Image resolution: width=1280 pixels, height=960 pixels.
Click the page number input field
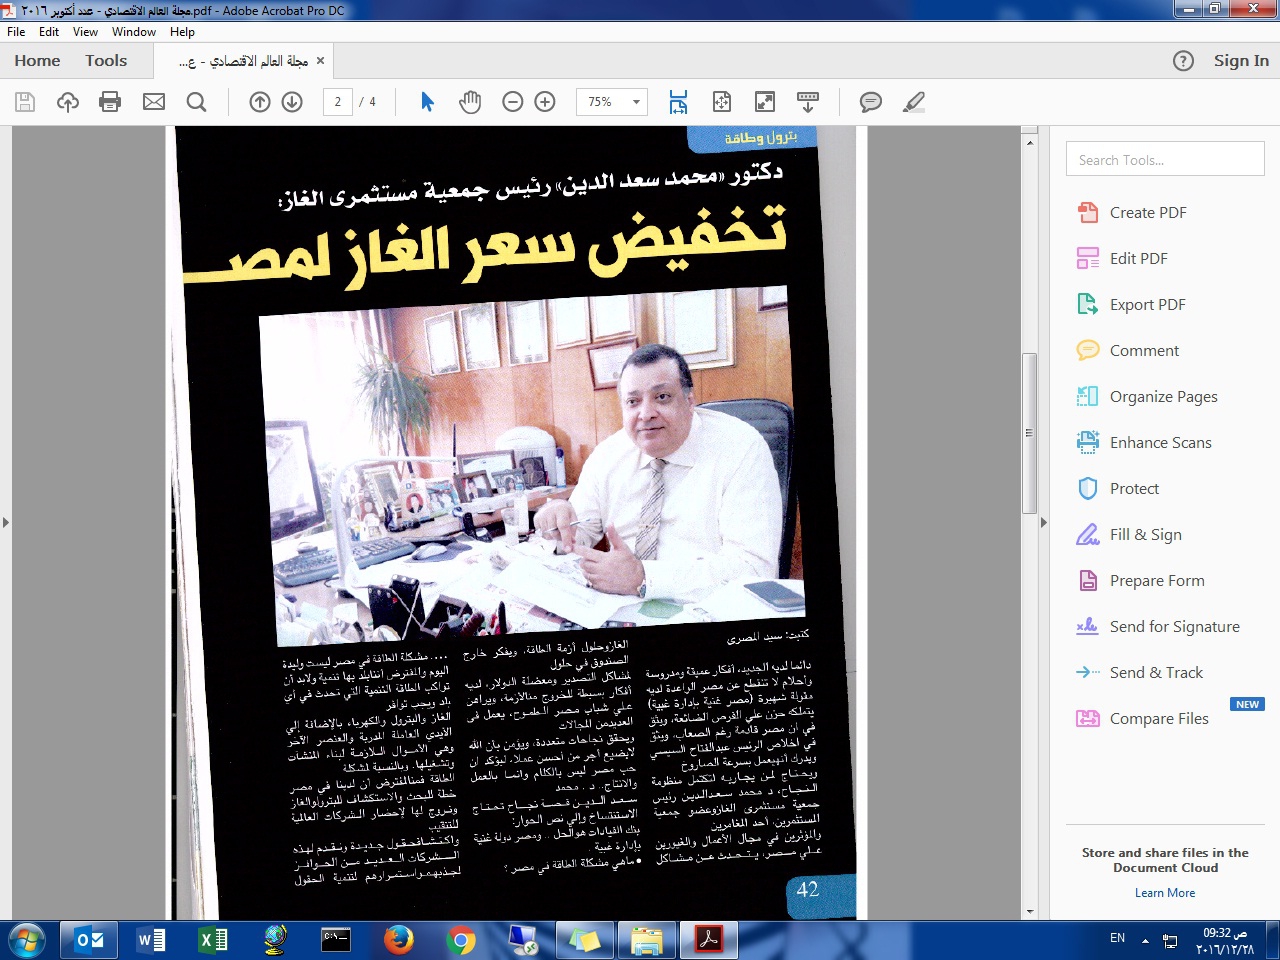[338, 102]
